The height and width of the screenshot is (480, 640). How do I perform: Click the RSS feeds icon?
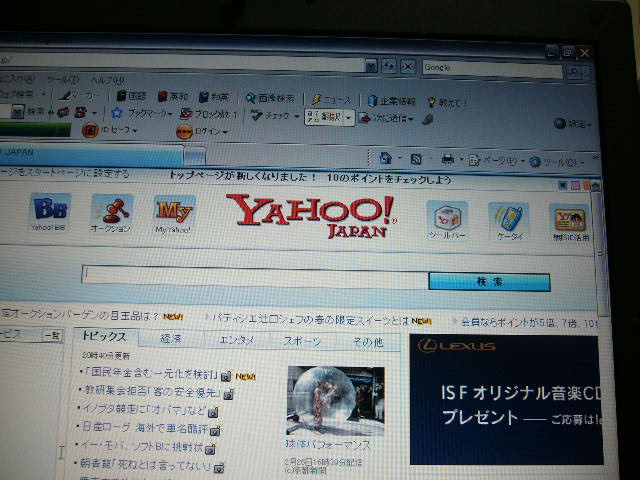point(416,159)
